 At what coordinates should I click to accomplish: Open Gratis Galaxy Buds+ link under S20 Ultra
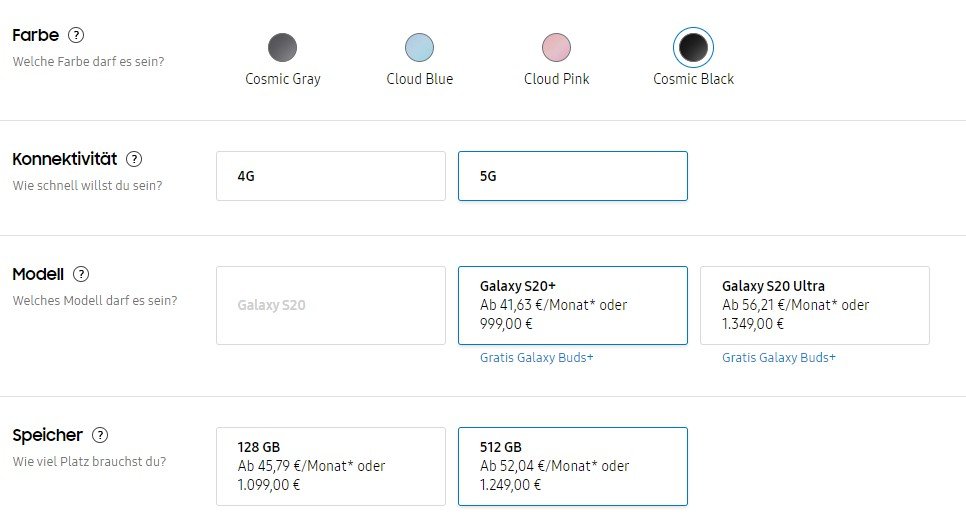click(x=779, y=357)
